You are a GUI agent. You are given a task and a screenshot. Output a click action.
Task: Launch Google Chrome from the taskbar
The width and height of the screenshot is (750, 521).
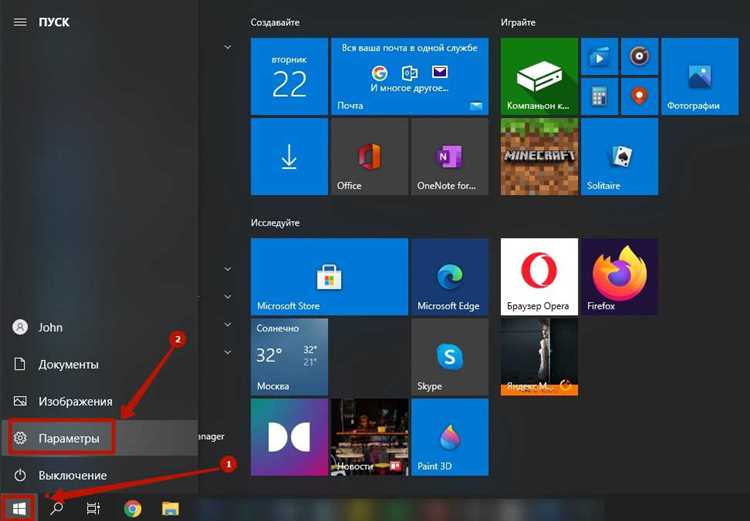click(x=132, y=508)
